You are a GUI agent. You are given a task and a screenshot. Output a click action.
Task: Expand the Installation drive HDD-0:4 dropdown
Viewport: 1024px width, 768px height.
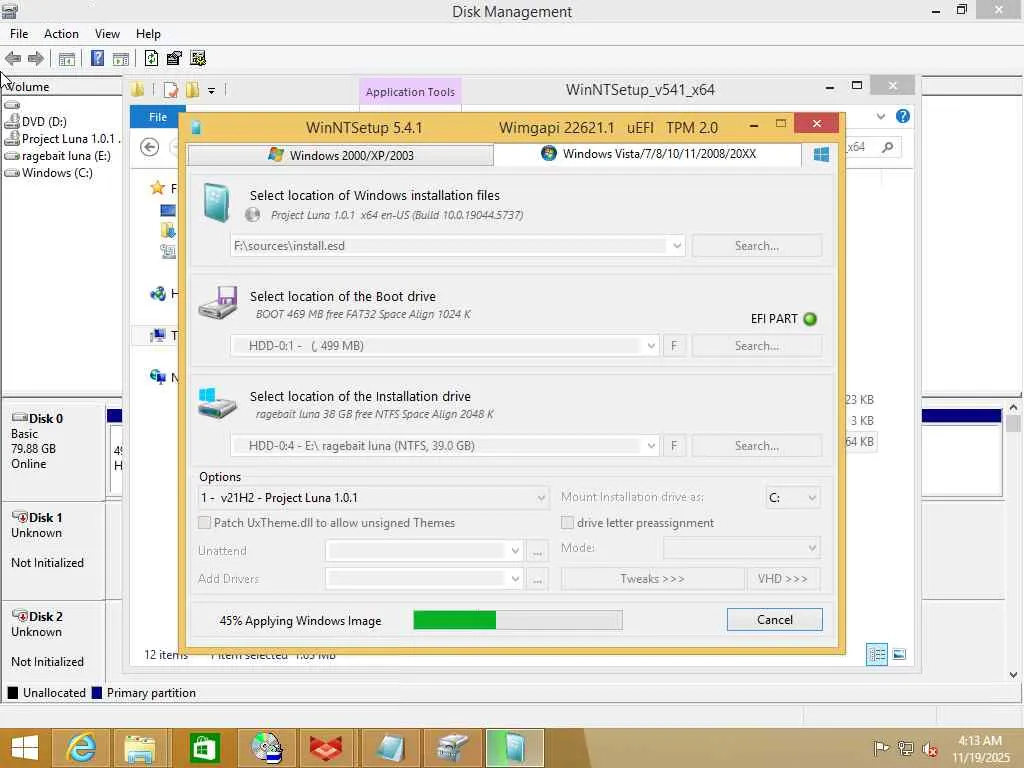click(650, 446)
